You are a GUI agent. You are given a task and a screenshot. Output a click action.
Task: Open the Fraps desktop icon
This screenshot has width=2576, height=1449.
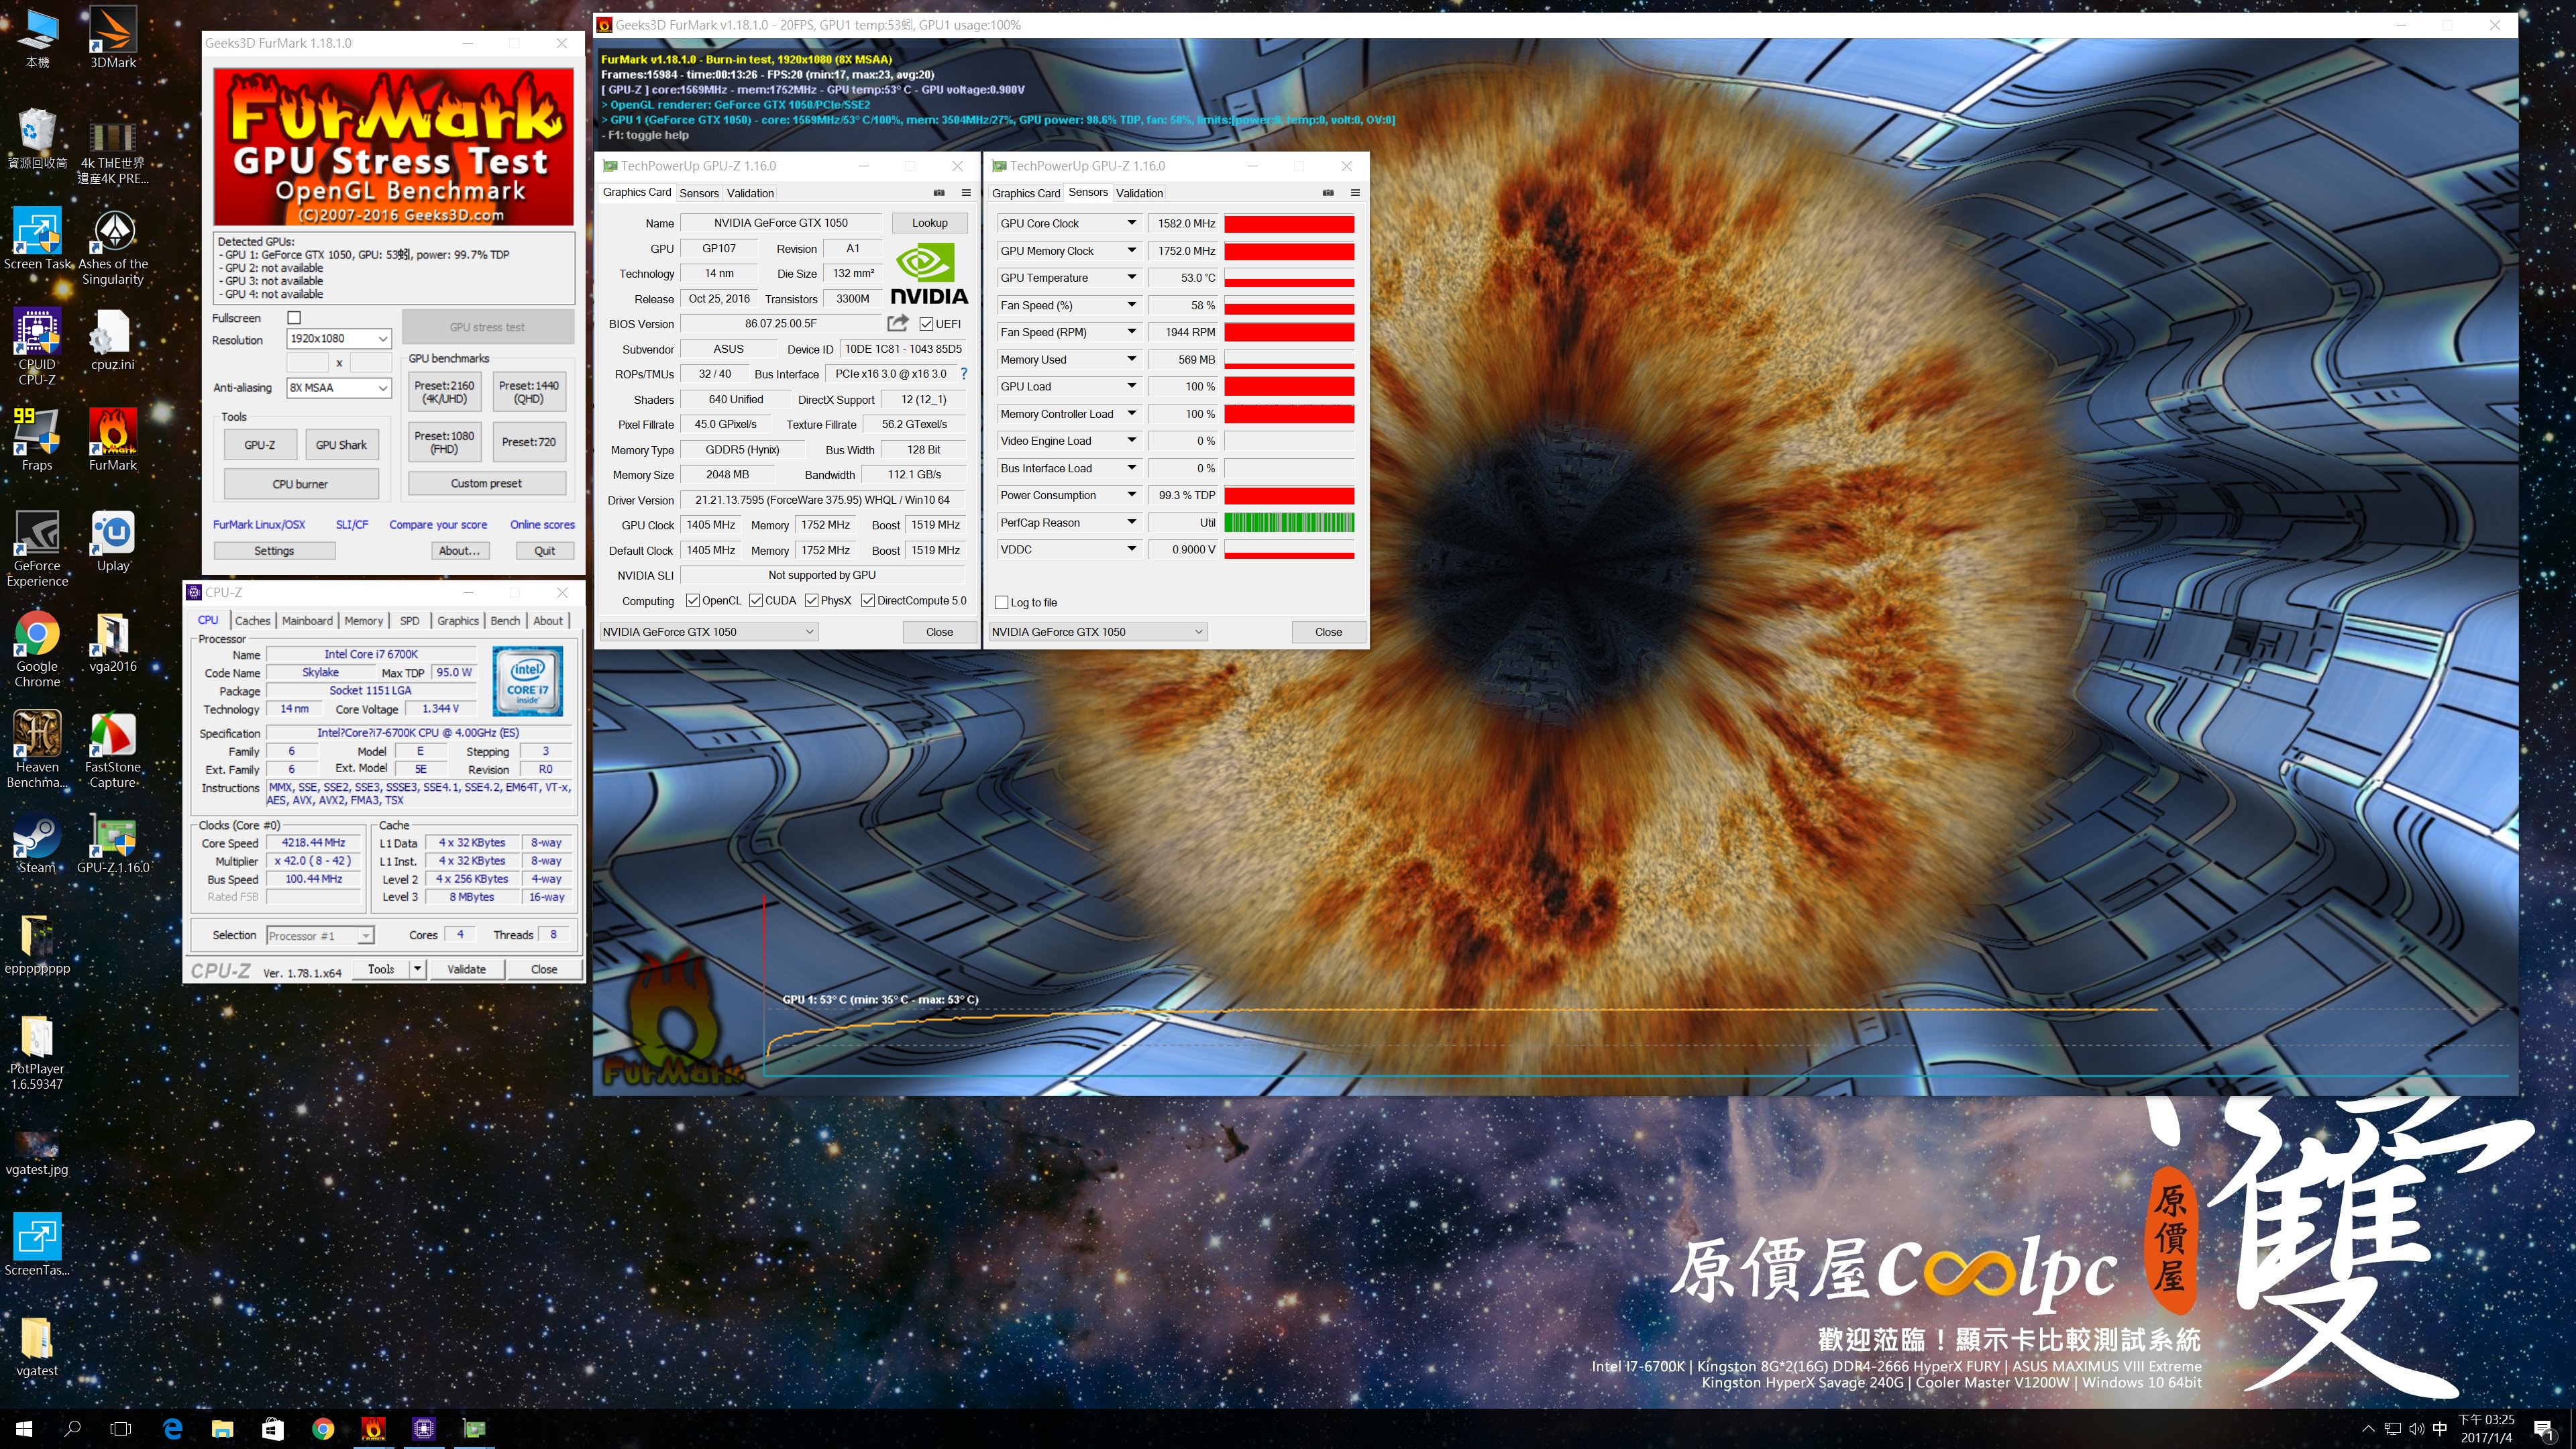click(x=37, y=440)
